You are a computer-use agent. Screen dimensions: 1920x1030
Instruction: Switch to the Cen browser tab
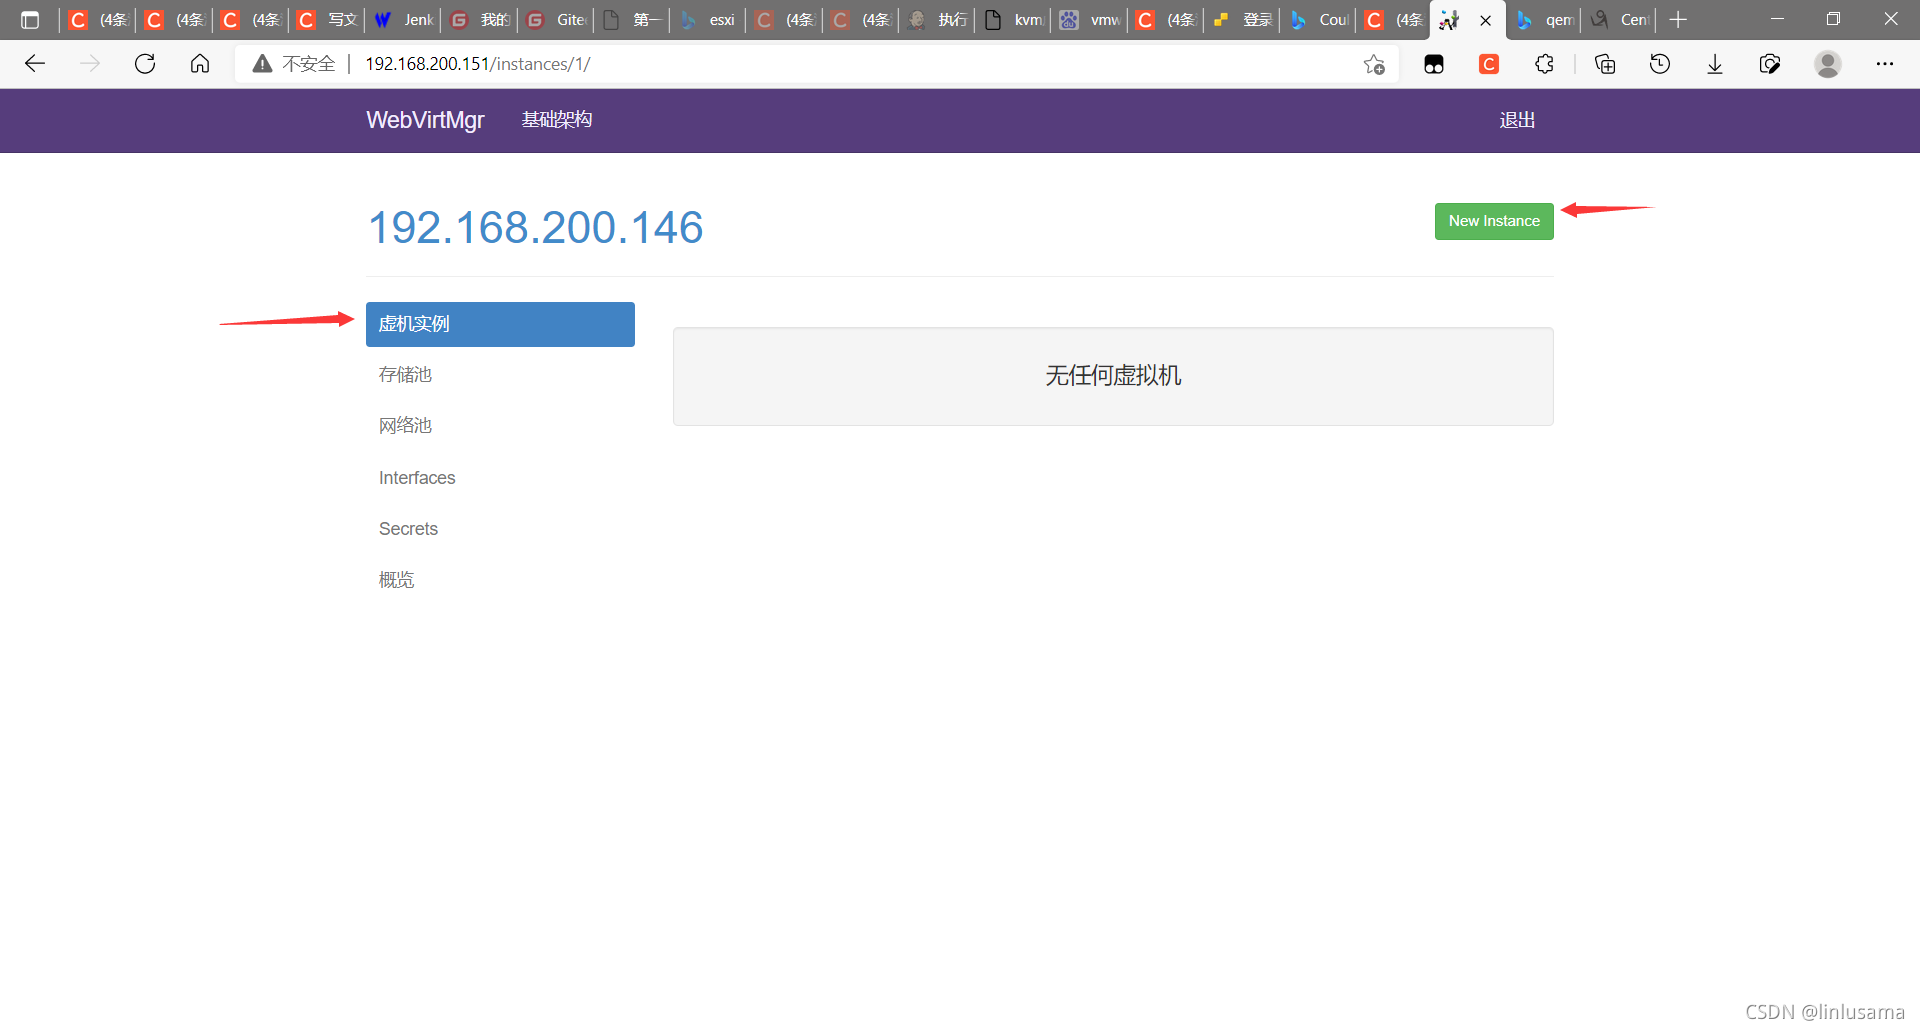click(1619, 20)
